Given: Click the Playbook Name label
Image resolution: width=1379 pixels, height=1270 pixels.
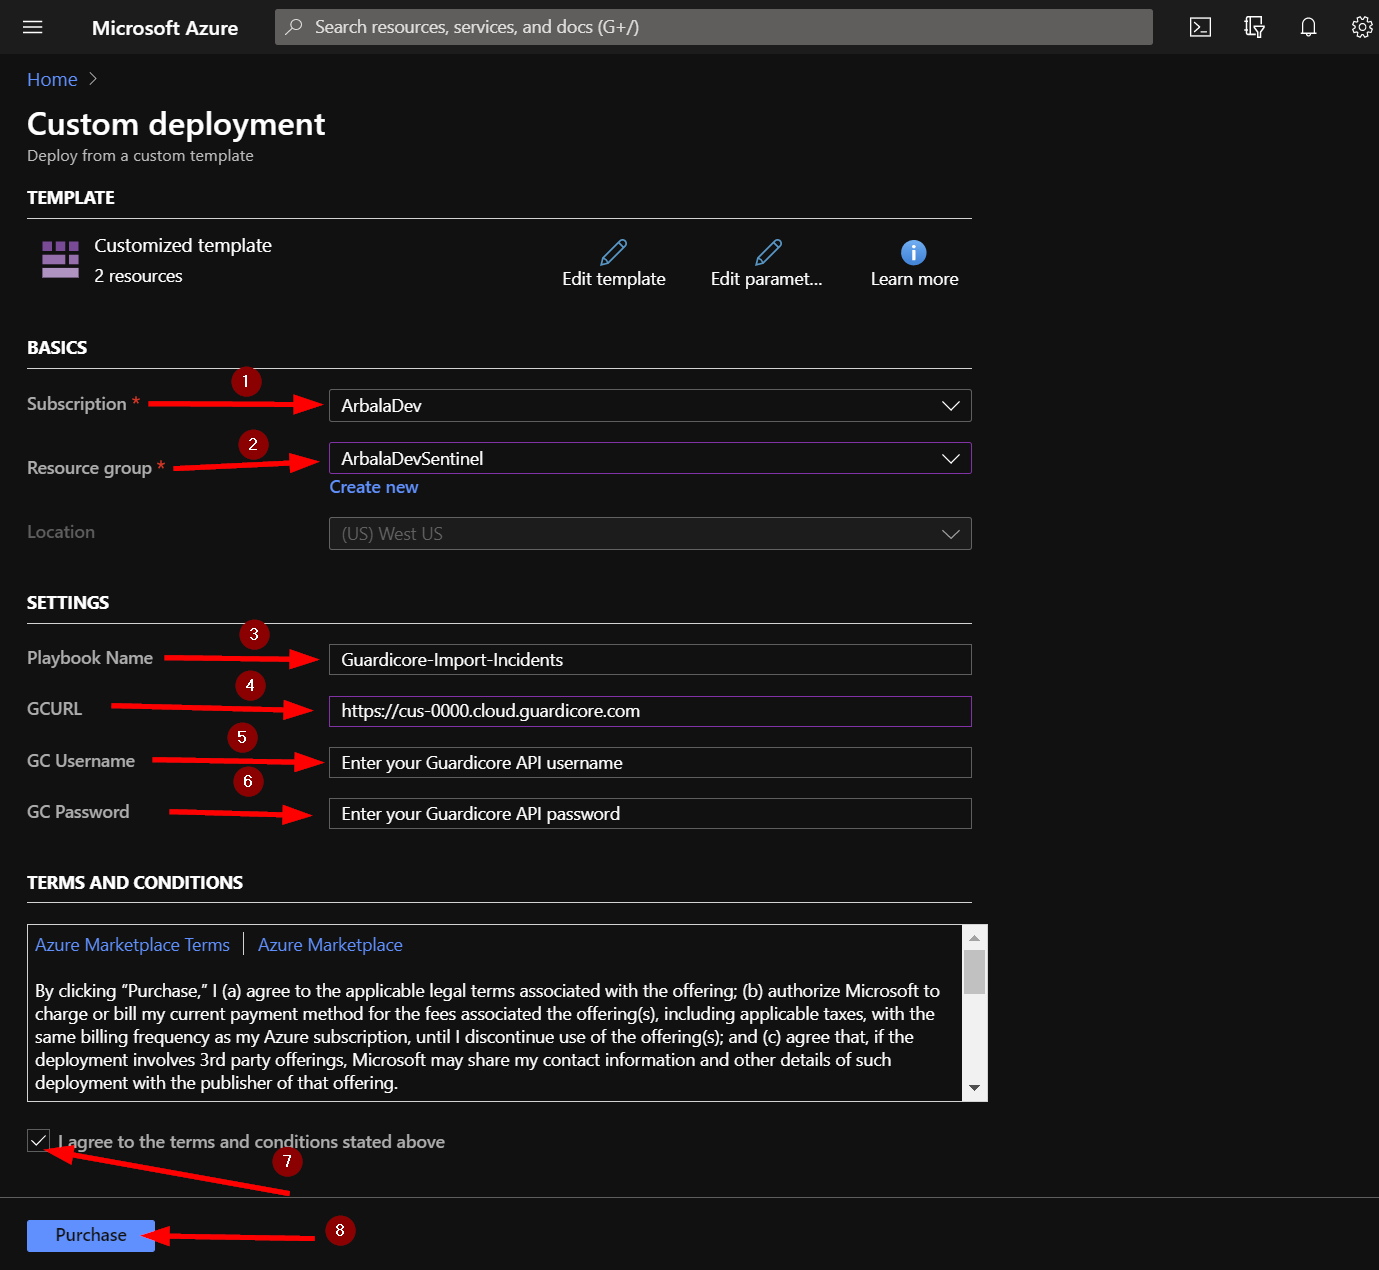Looking at the screenshot, I should (x=90, y=658).
